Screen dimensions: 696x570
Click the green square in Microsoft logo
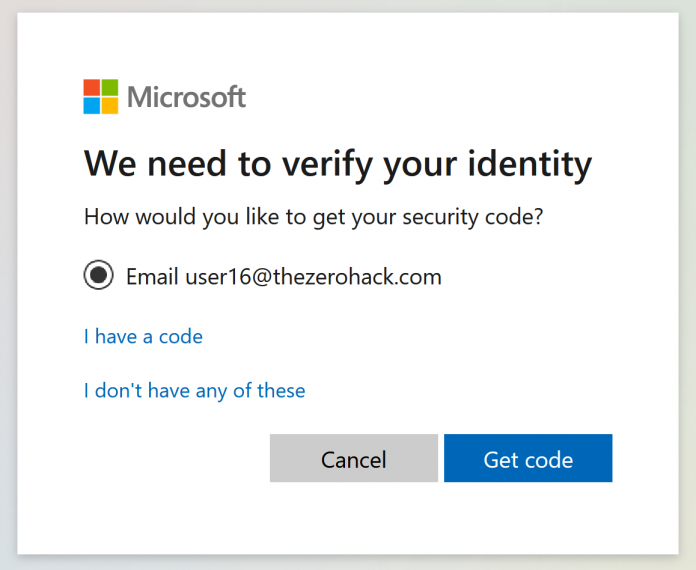(110, 87)
